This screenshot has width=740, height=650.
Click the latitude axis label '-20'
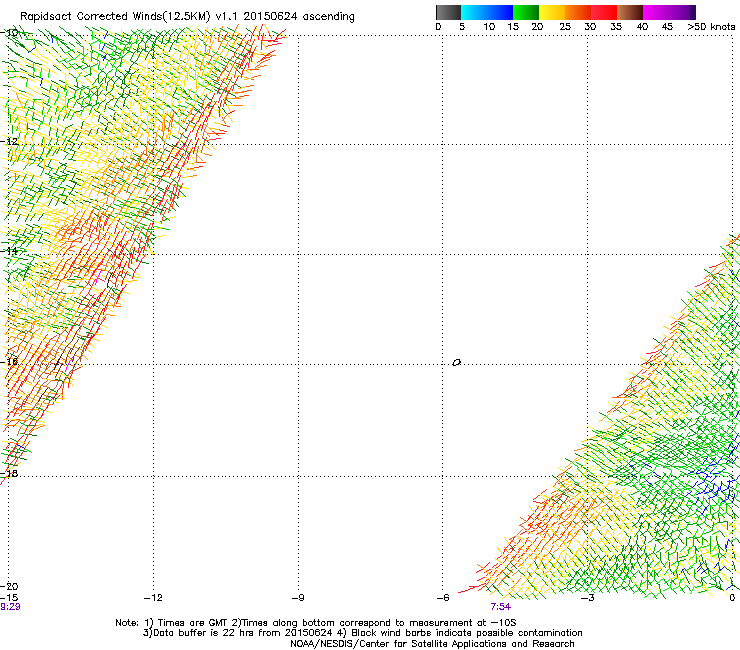pyautogui.click(x=9, y=586)
